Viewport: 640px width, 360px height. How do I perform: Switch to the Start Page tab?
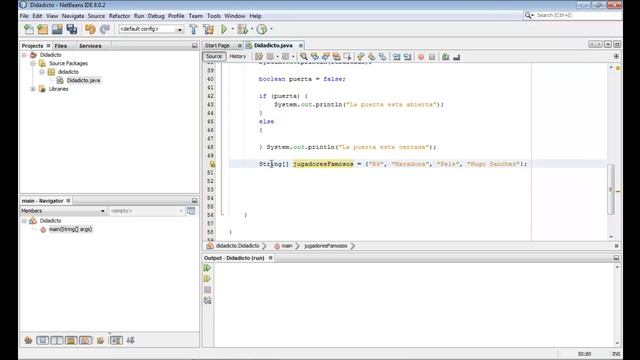click(x=217, y=45)
